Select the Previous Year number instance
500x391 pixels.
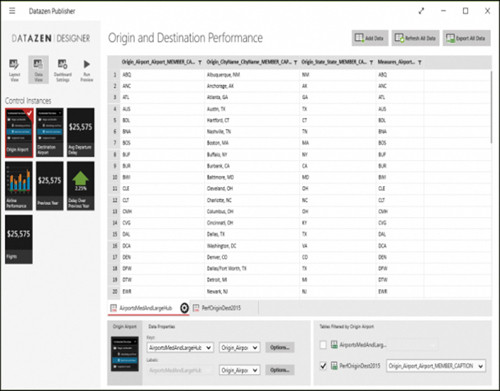[50, 186]
